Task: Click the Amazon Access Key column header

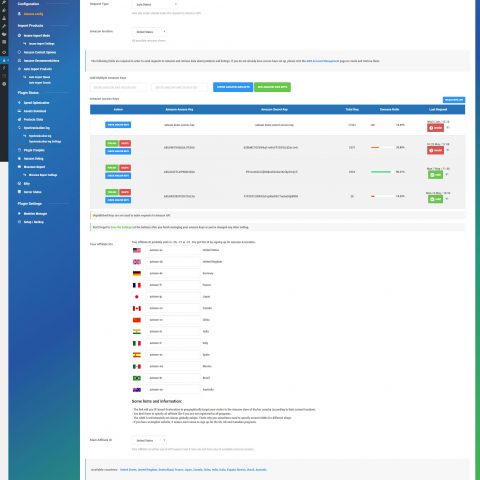Action: pyautogui.click(x=179, y=110)
